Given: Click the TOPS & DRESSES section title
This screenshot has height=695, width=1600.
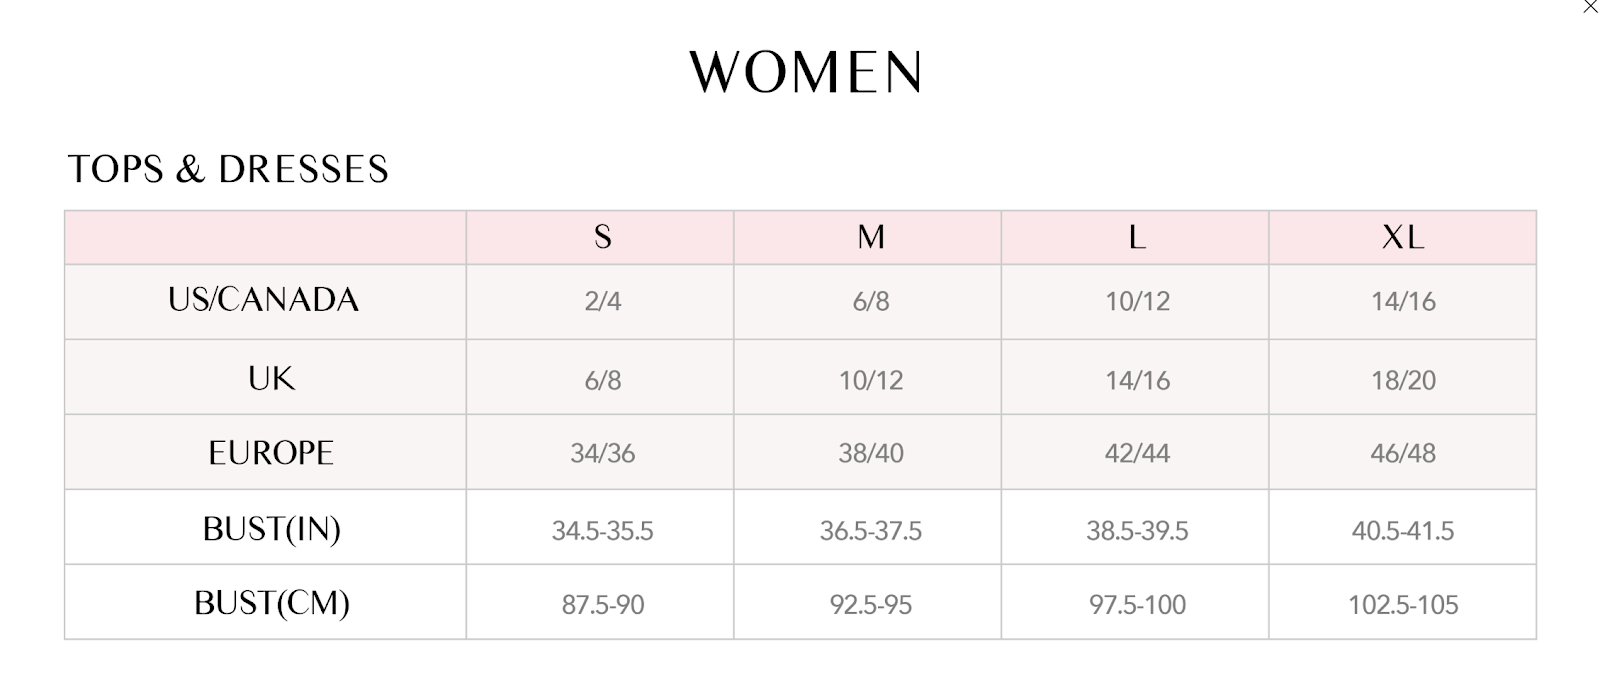Looking at the screenshot, I should pos(228,169).
